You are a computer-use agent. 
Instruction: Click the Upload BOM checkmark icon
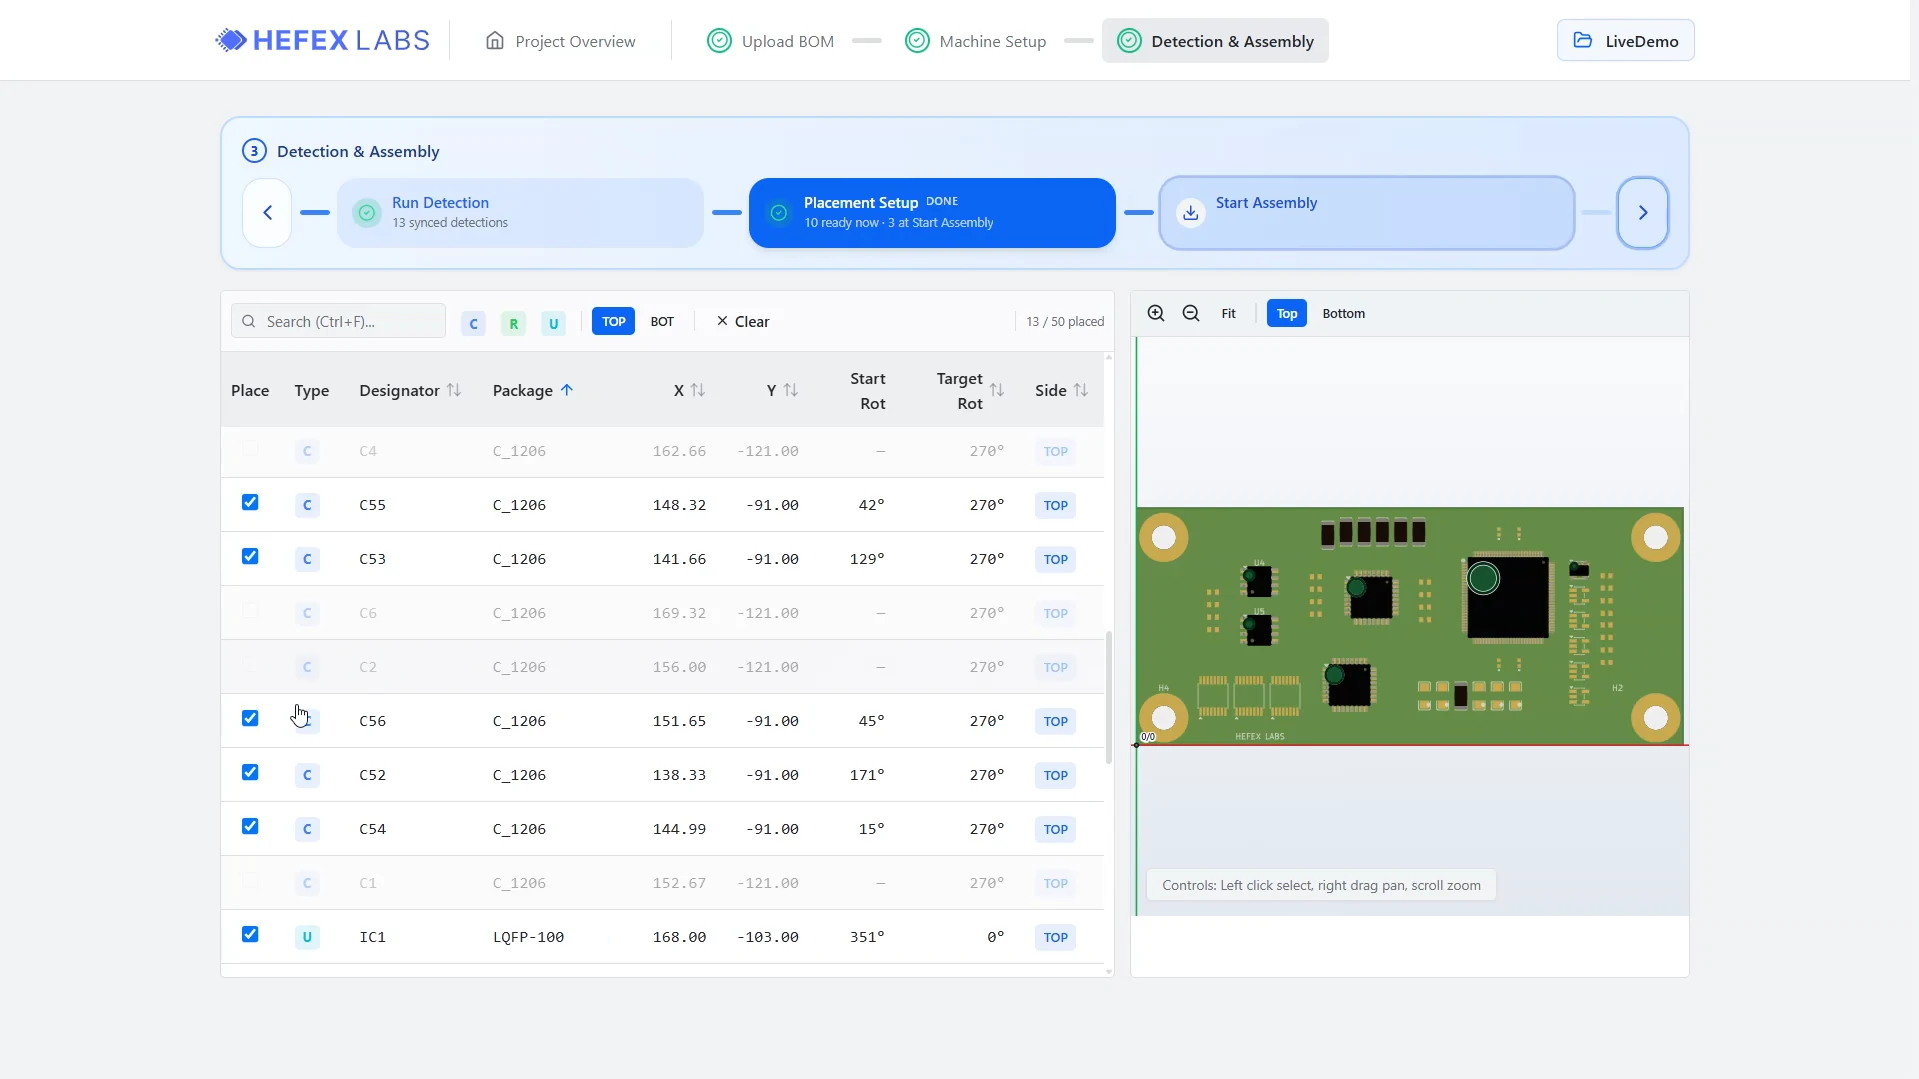718,41
